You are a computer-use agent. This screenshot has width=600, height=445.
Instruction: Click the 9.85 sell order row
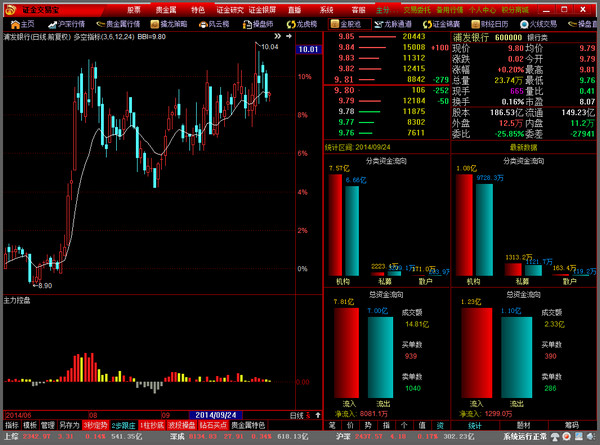click(x=386, y=36)
